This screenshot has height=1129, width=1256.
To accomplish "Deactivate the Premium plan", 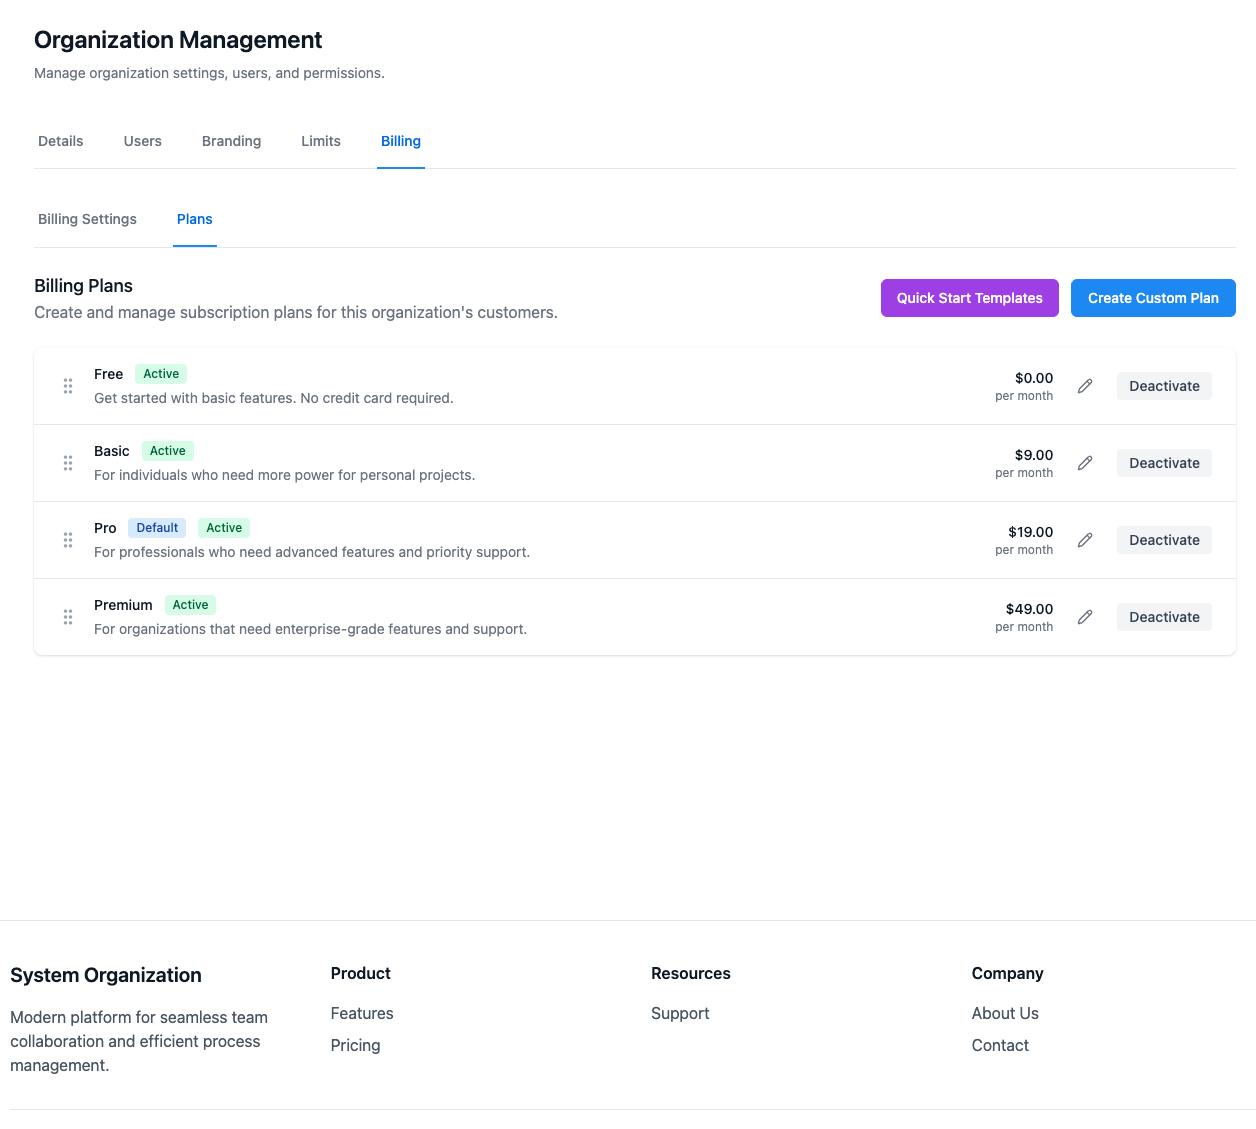I will click(1164, 617).
